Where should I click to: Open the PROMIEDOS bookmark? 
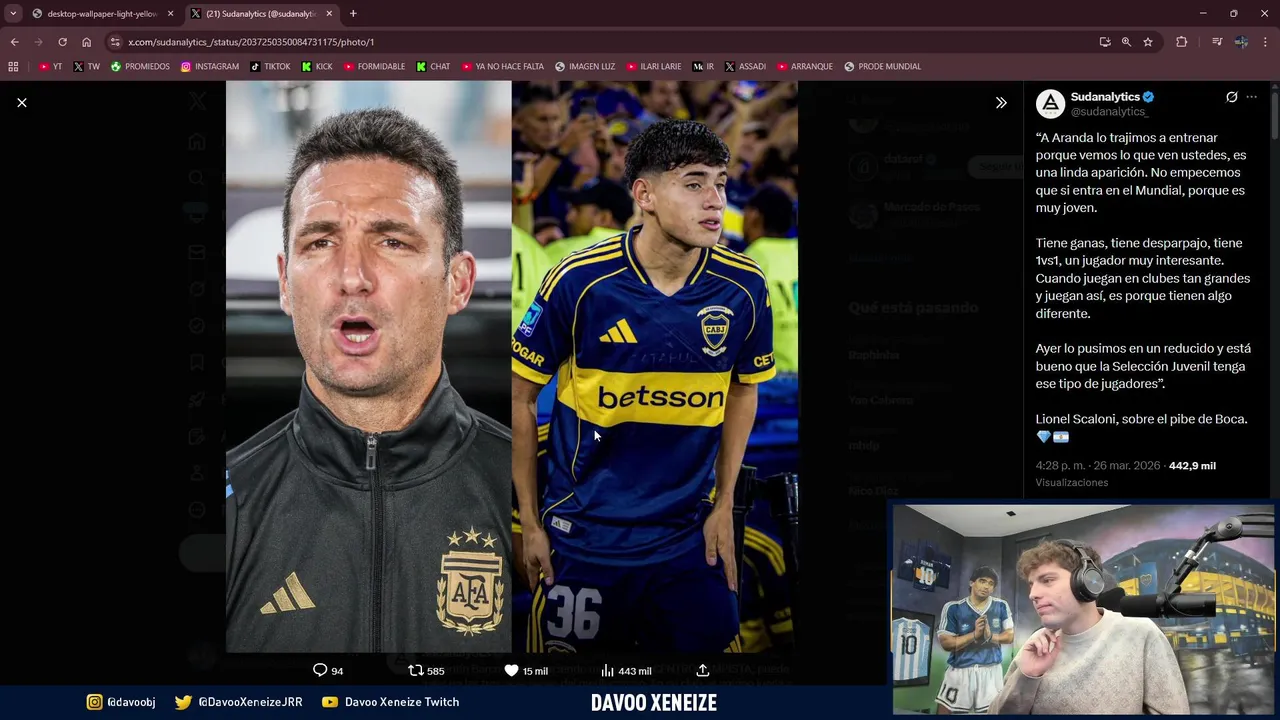(140, 66)
